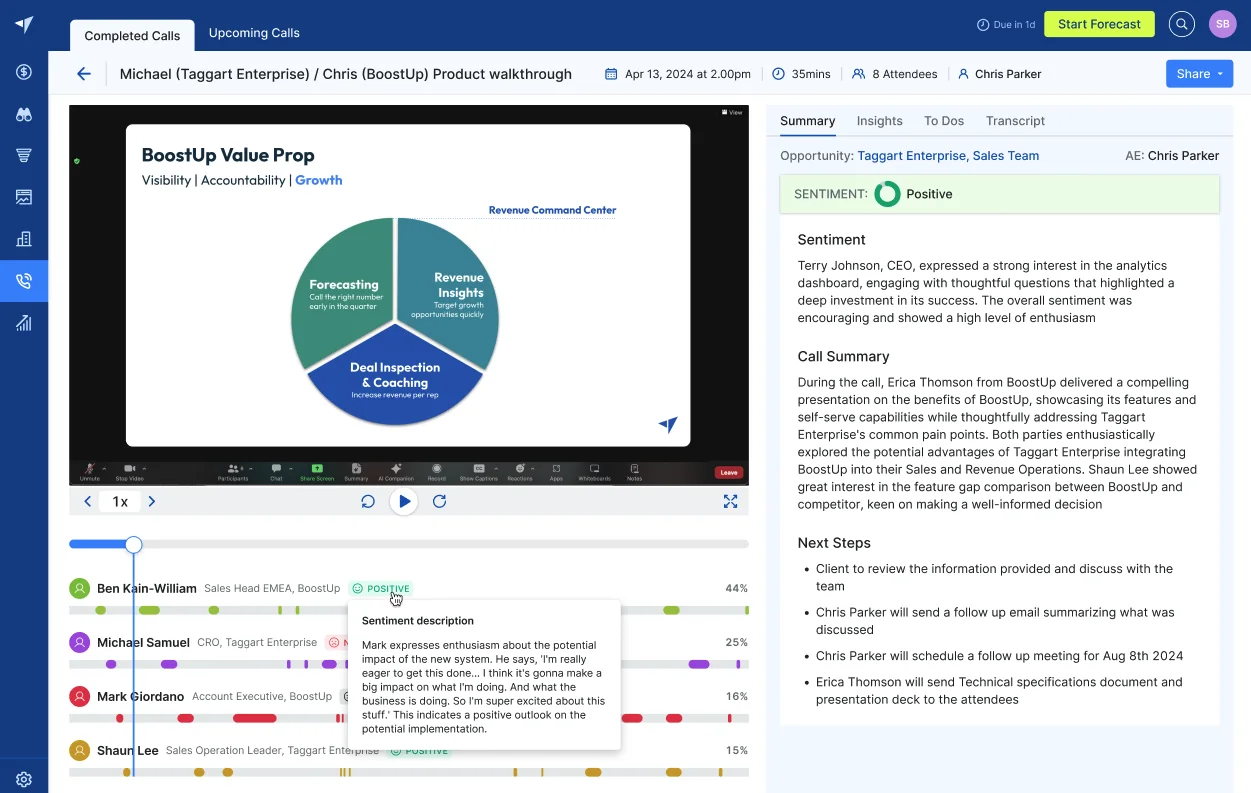This screenshot has height=793, width=1251.
Task: Increase playback speed with right chevron
Action: click(x=152, y=502)
